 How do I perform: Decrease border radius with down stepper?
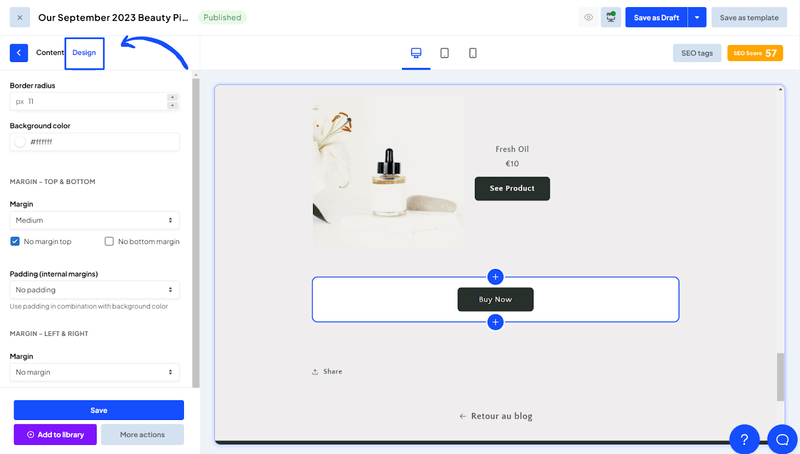point(172,105)
